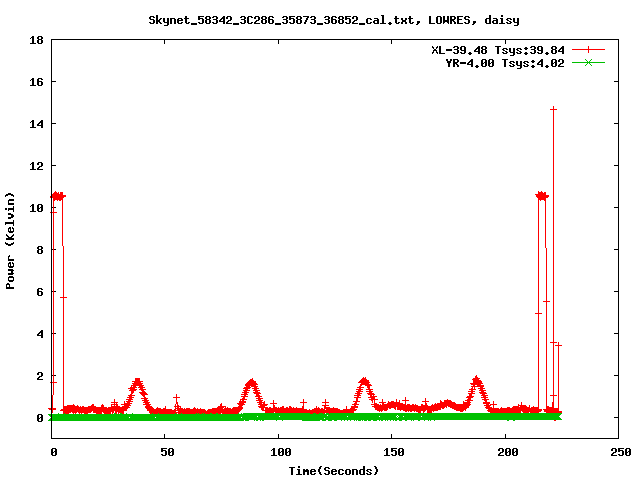Click the Time(Seconds) x-axis label
The image size is (640, 480).
334,471
